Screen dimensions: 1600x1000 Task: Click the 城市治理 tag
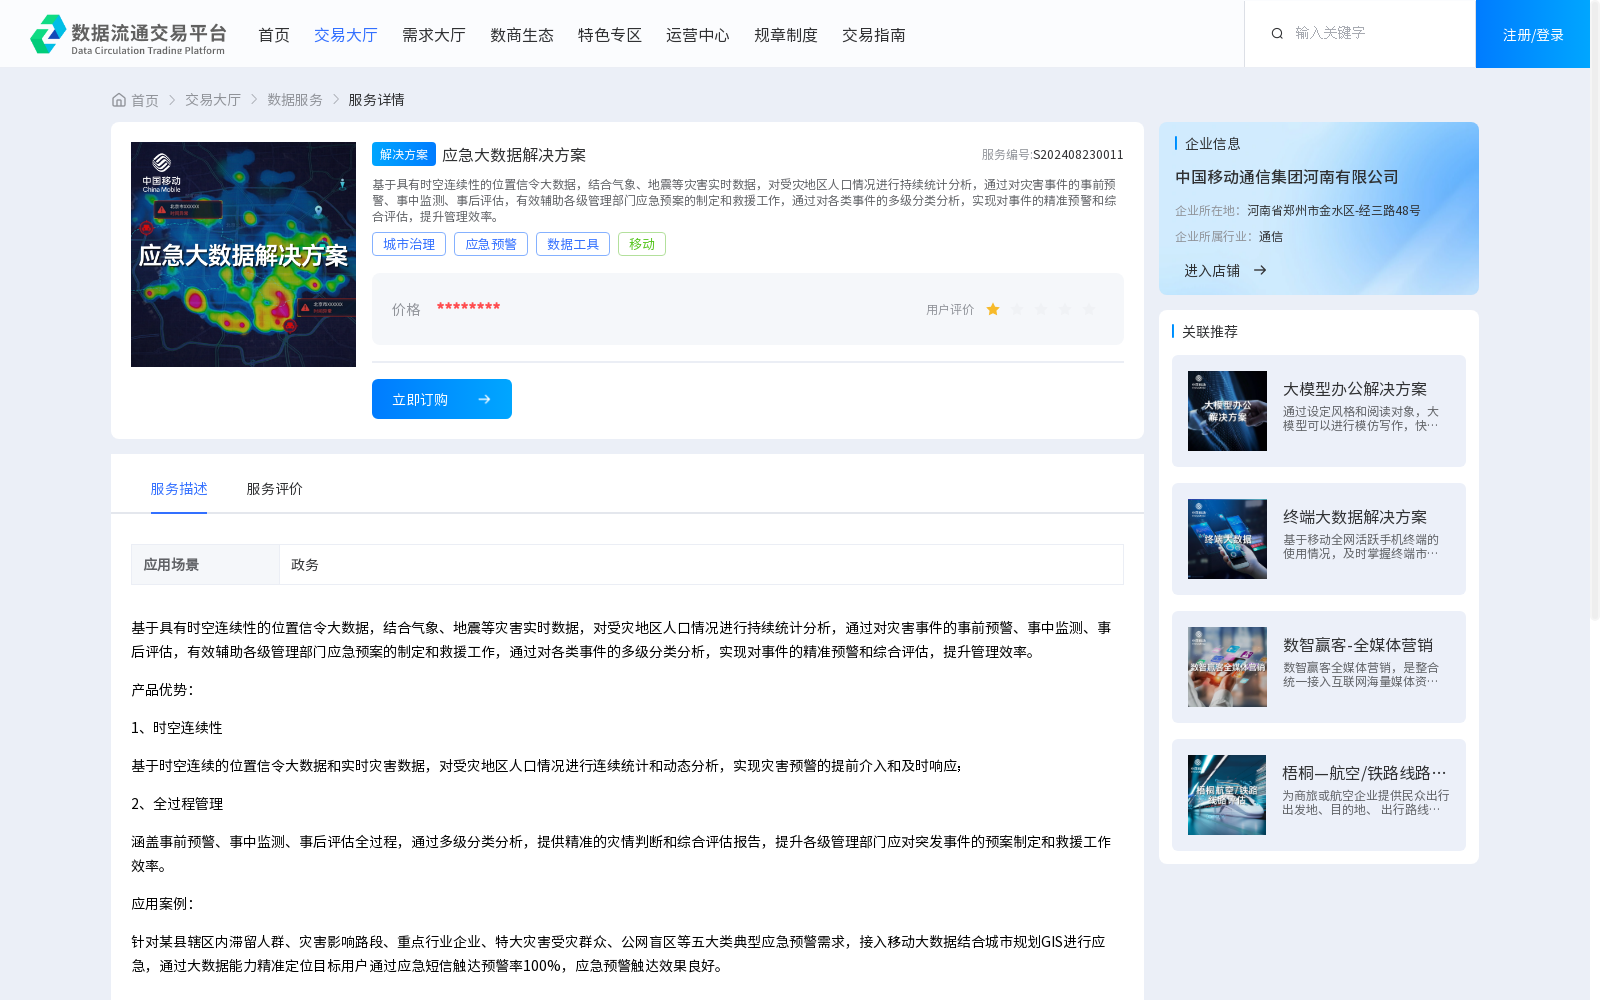(409, 244)
